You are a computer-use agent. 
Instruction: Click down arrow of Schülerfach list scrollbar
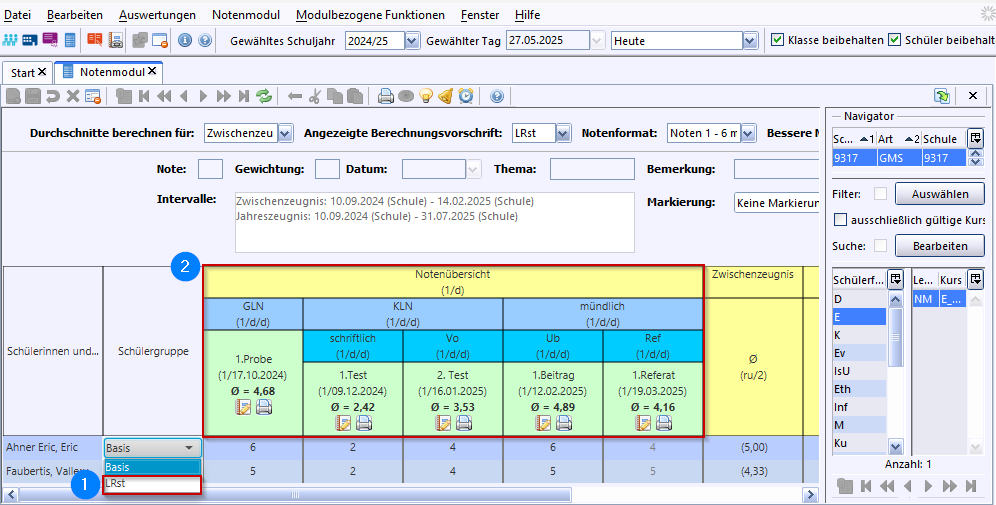tap(895, 446)
